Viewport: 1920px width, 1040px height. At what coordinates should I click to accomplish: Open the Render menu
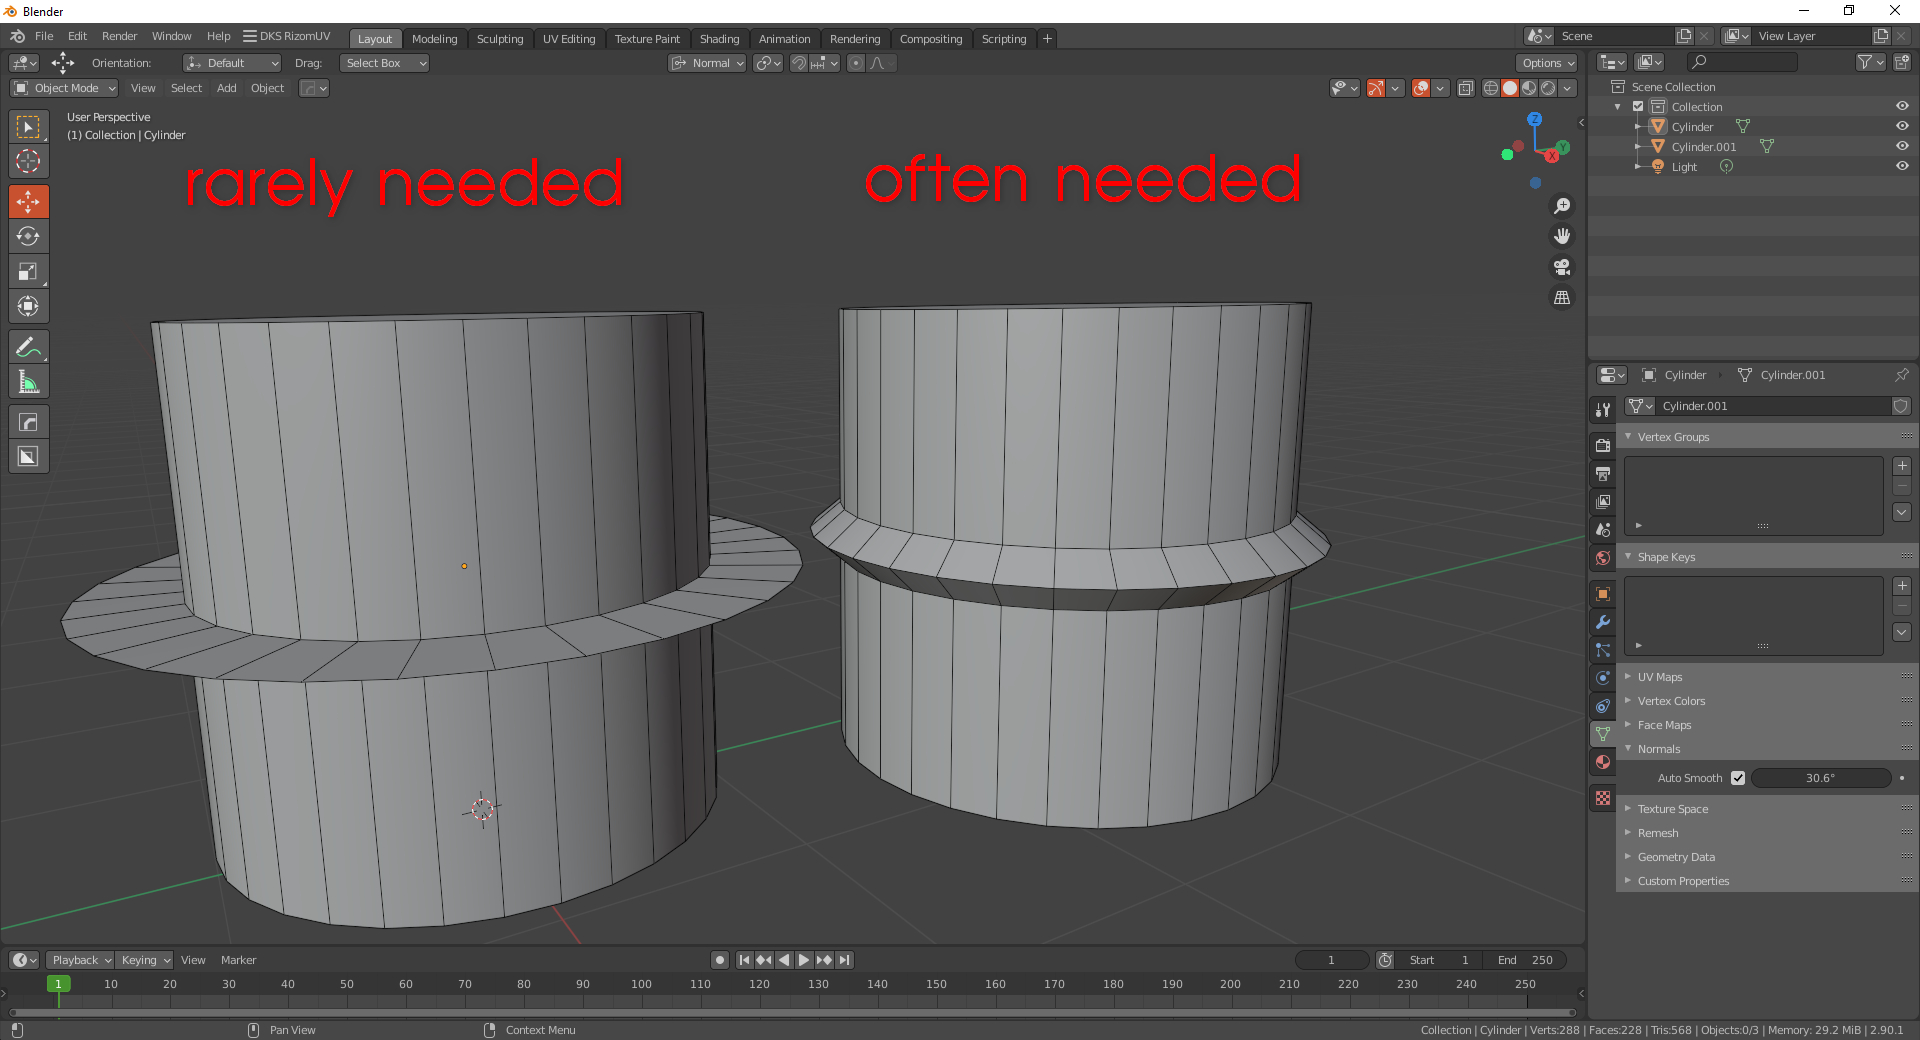pyautogui.click(x=120, y=36)
